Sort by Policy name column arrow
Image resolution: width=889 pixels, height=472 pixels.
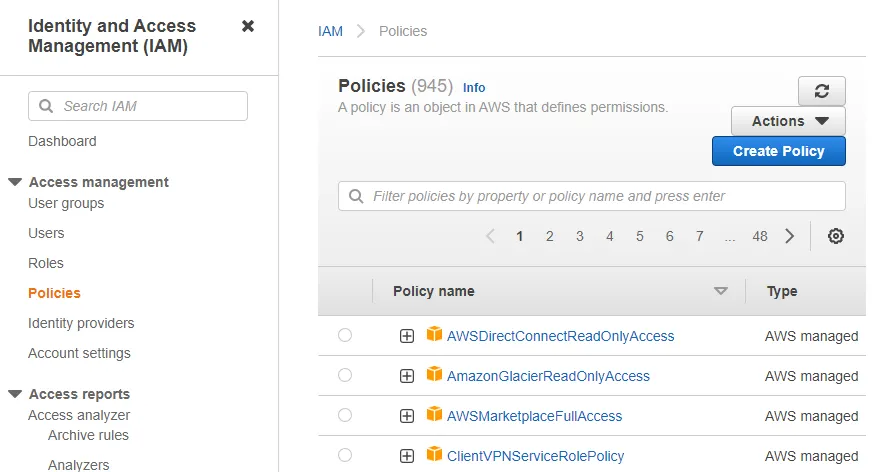point(721,291)
